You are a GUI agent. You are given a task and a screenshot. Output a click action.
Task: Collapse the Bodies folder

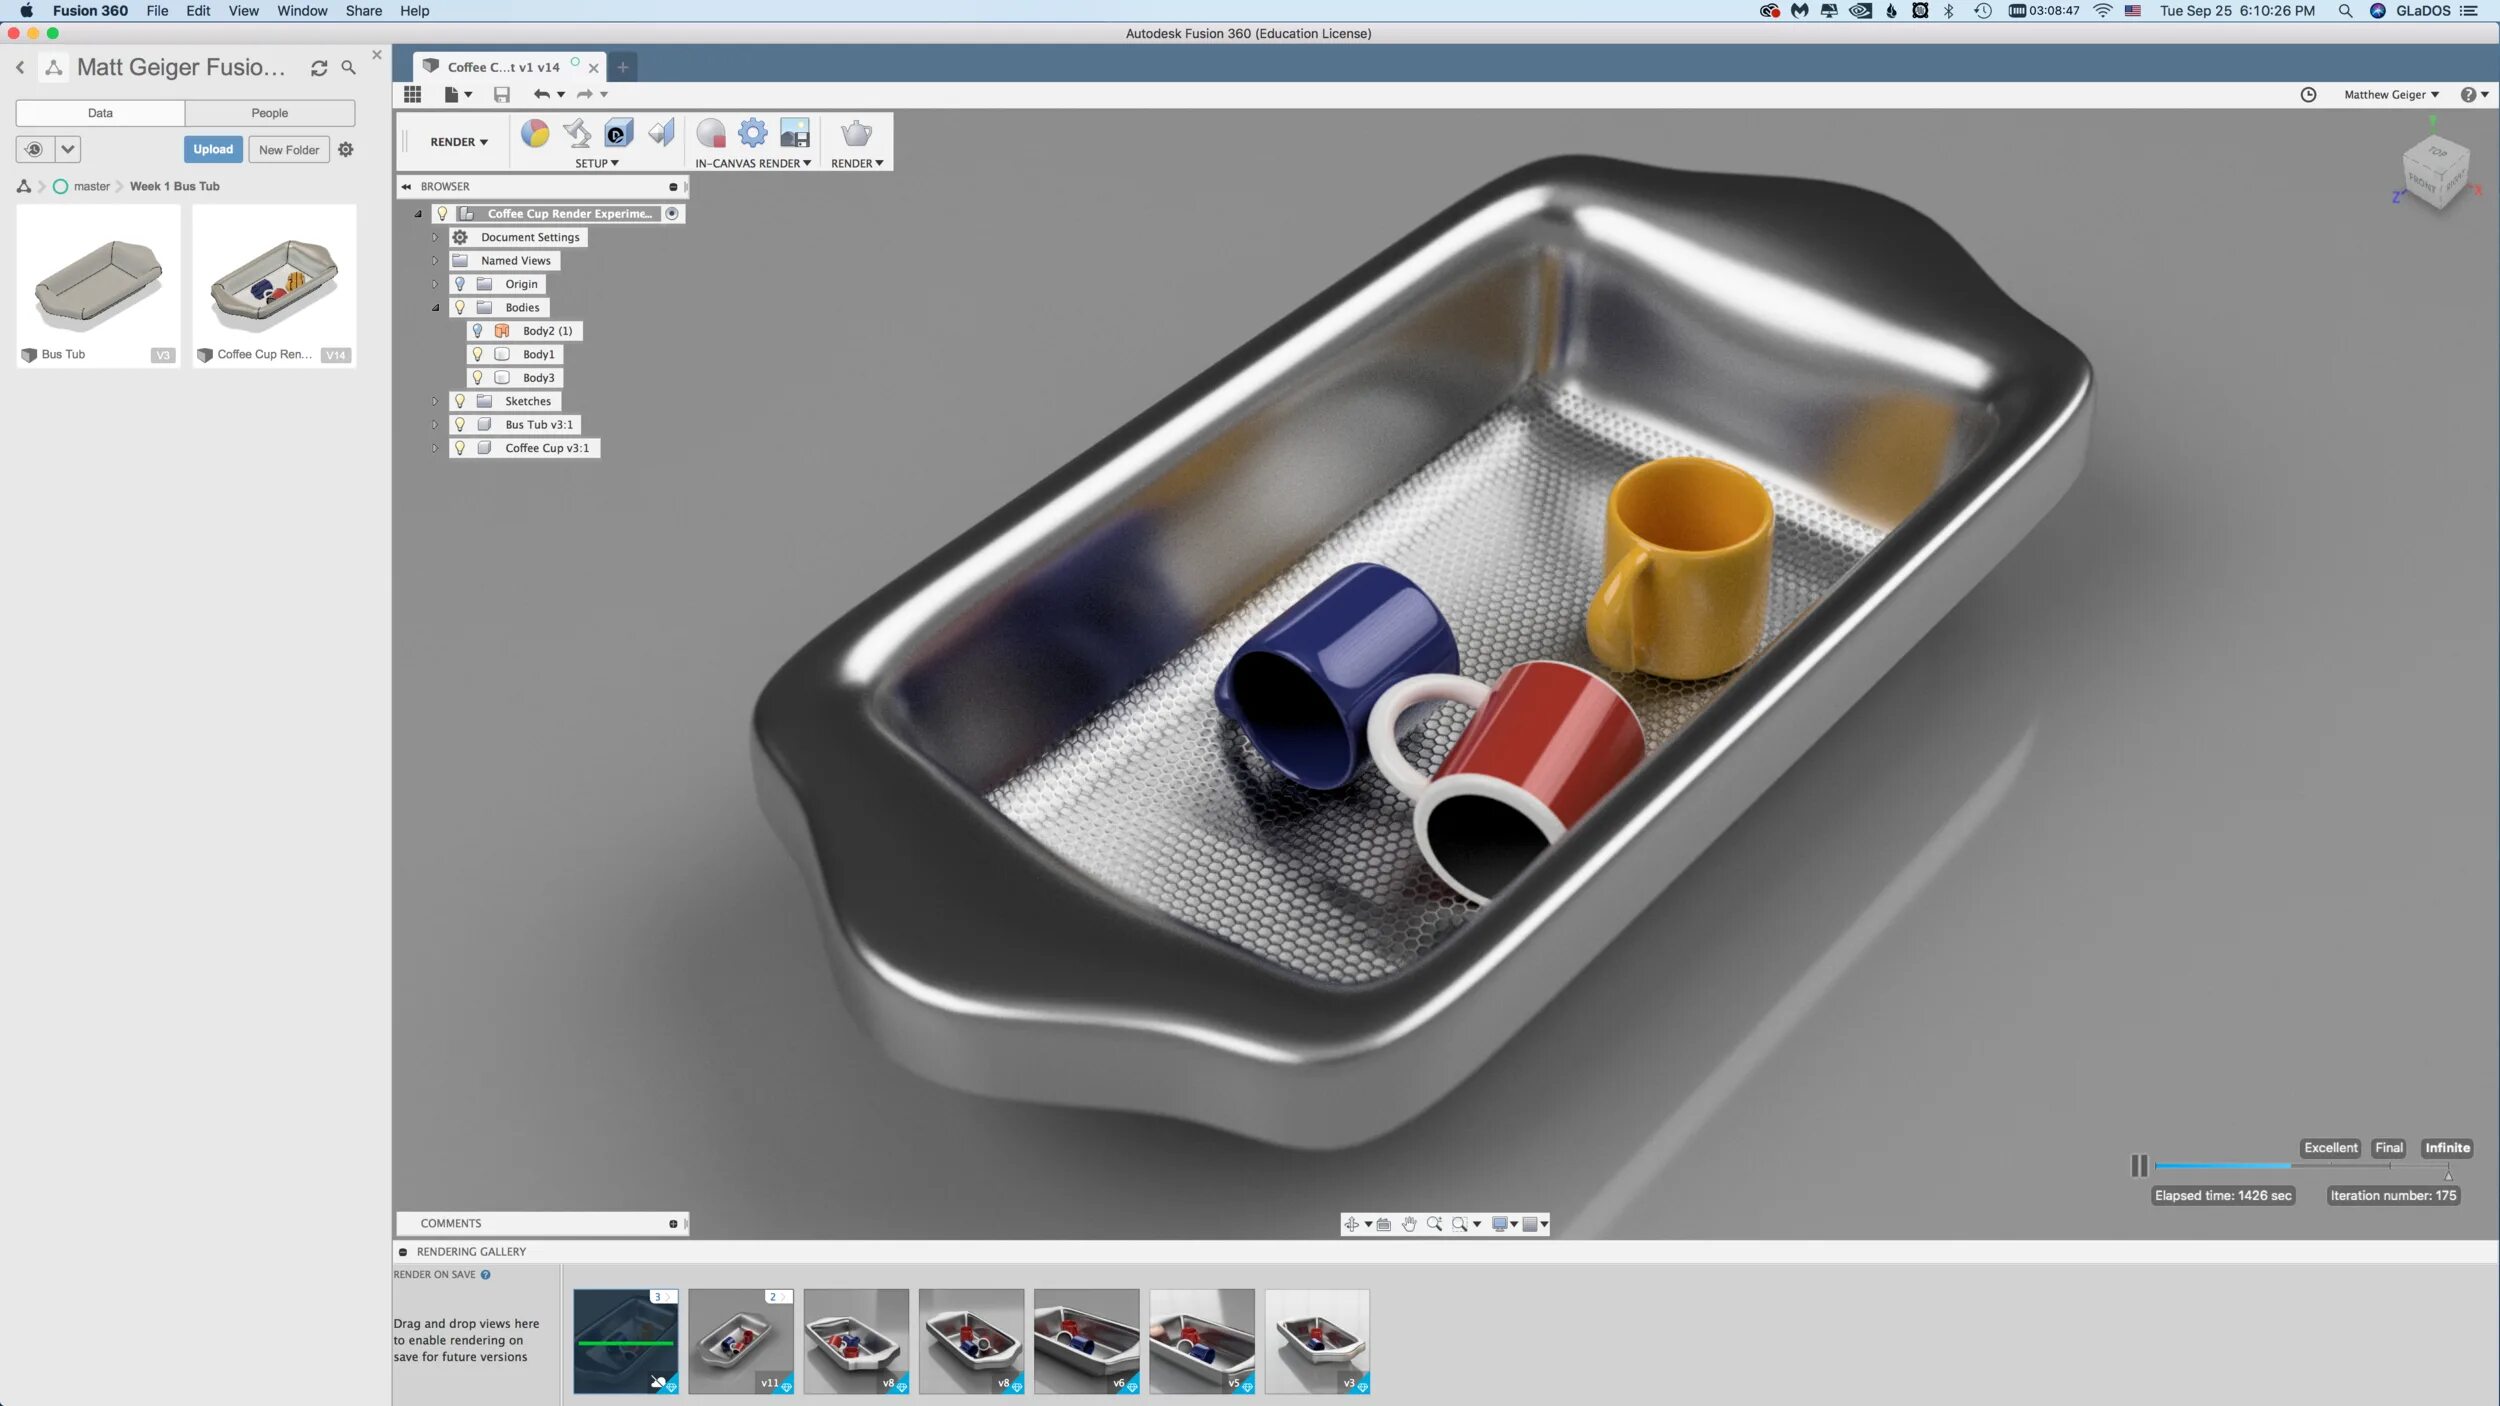435,308
